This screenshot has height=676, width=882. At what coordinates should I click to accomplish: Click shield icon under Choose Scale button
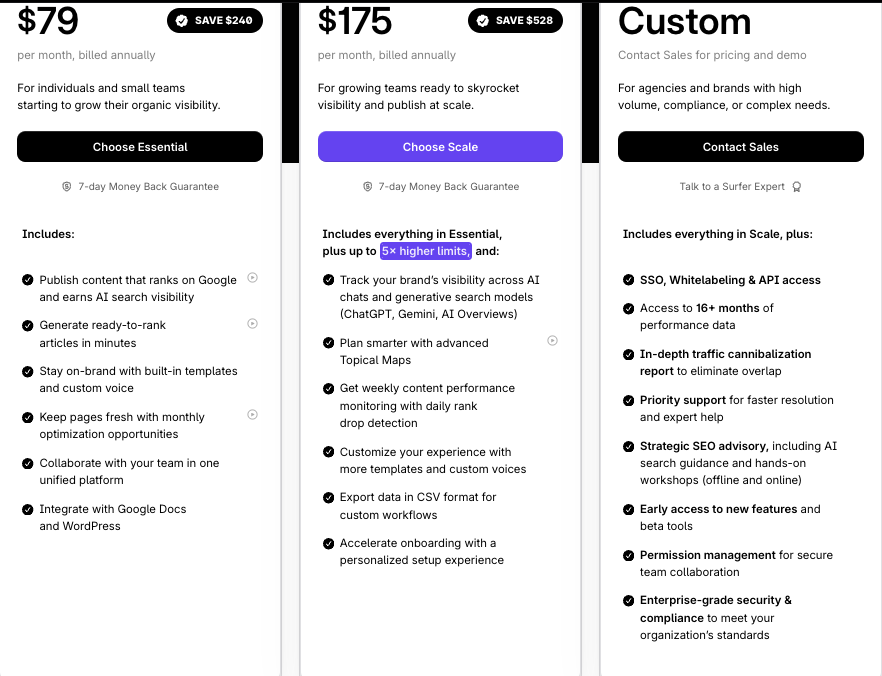coord(368,187)
